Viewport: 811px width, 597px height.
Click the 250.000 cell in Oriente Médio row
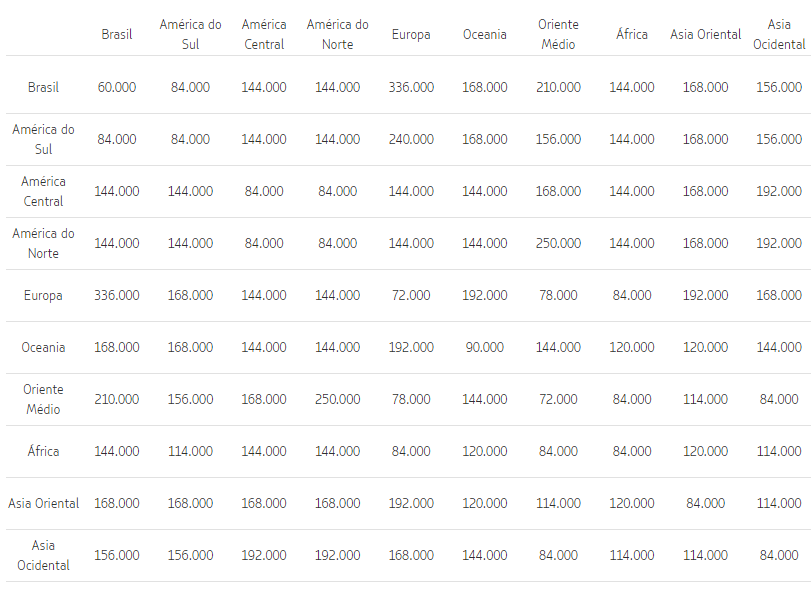tap(337, 399)
